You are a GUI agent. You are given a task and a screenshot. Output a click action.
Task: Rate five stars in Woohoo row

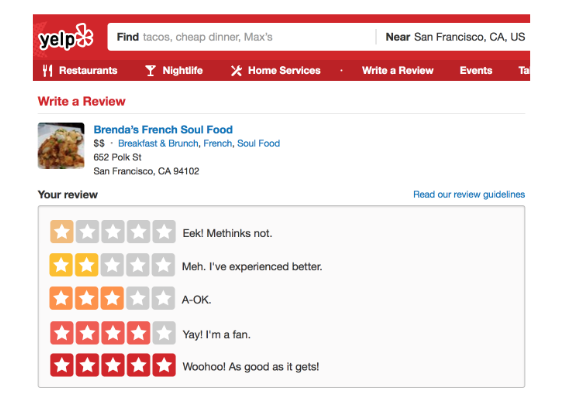tap(164, 365)
